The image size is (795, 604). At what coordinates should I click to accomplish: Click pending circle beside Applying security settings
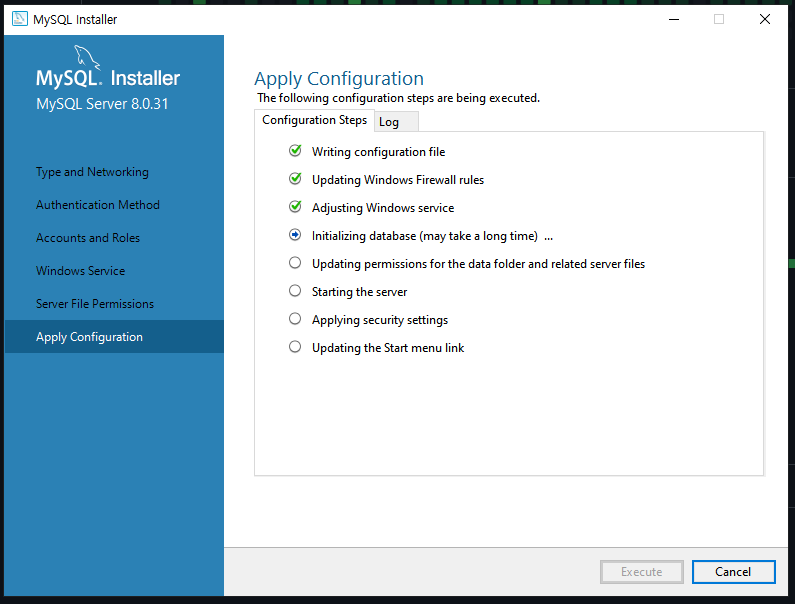click(x=295, y=318)
